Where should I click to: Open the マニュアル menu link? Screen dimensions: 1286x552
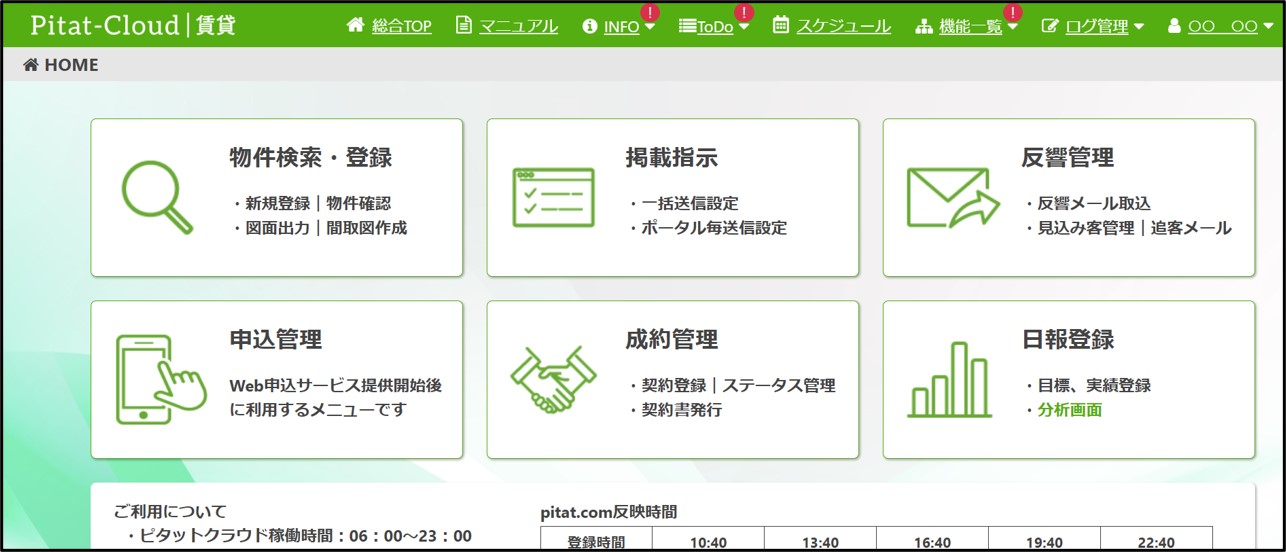pyautogui.click(x=519, y=27)
